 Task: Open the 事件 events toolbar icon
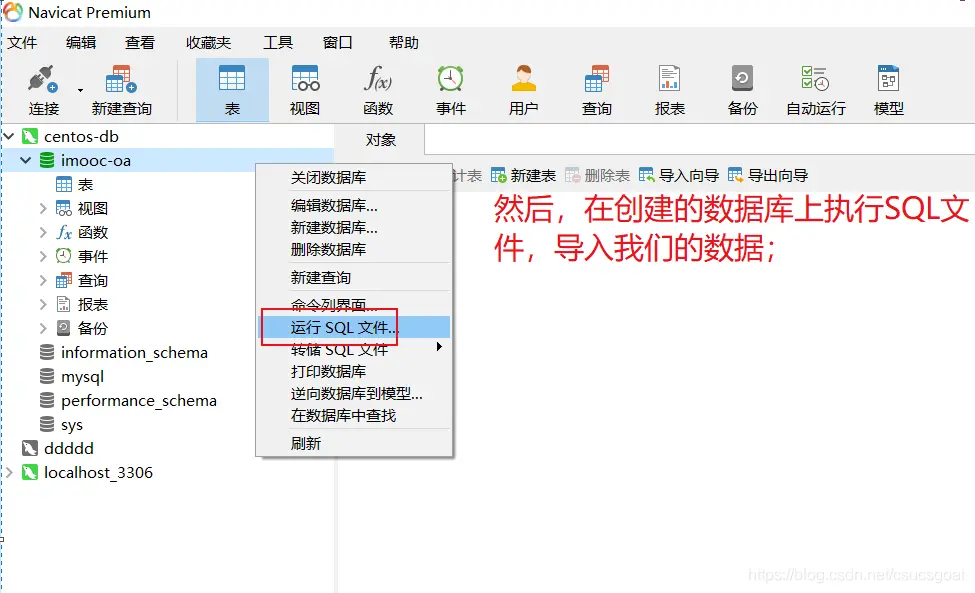[x=450, y=91]
